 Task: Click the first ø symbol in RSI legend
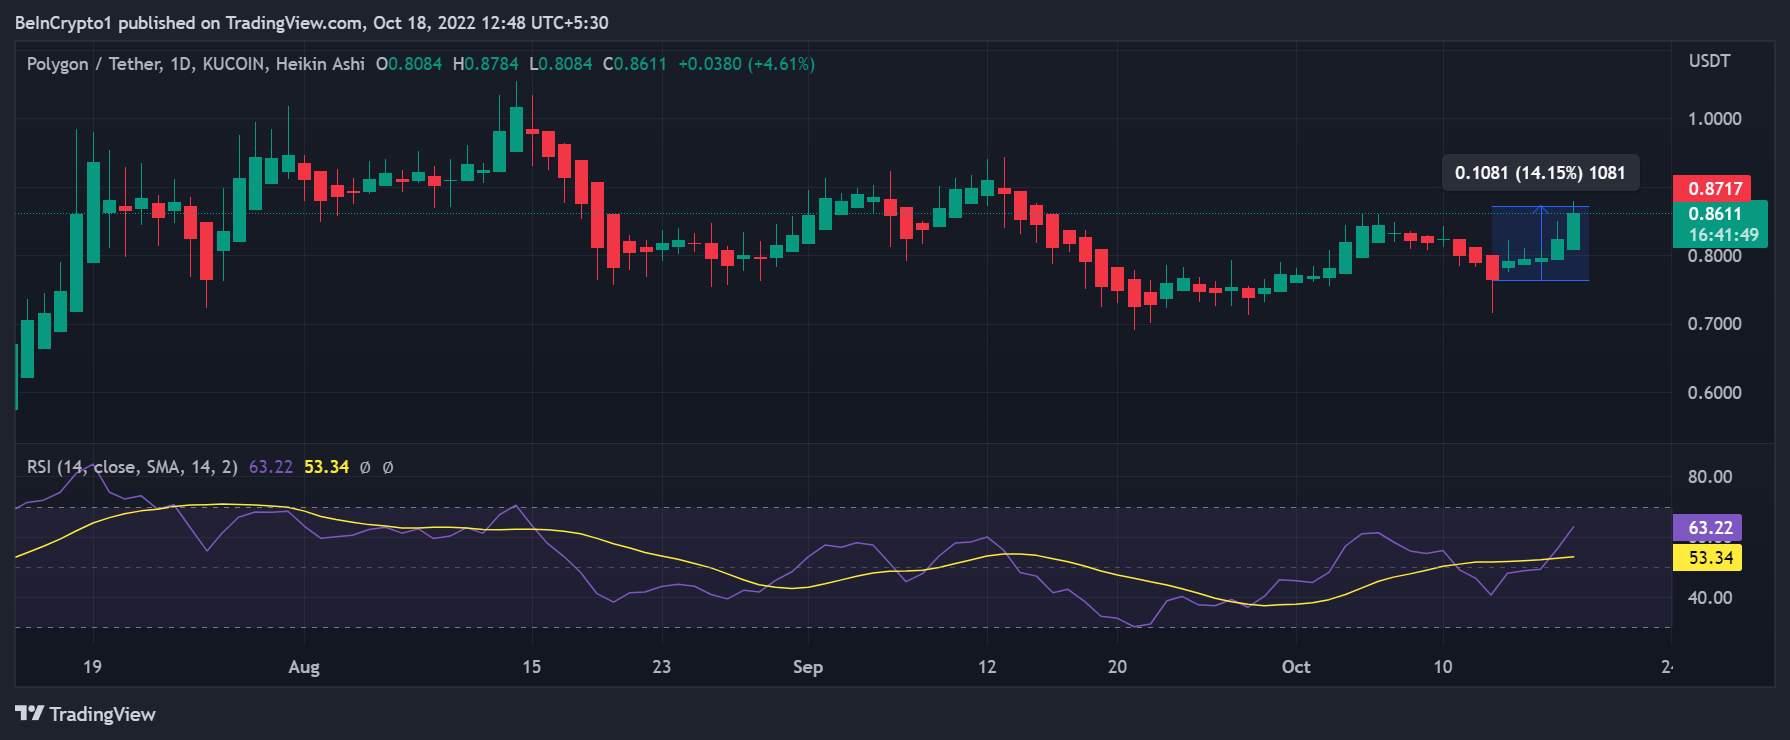(x=365, y=467)
